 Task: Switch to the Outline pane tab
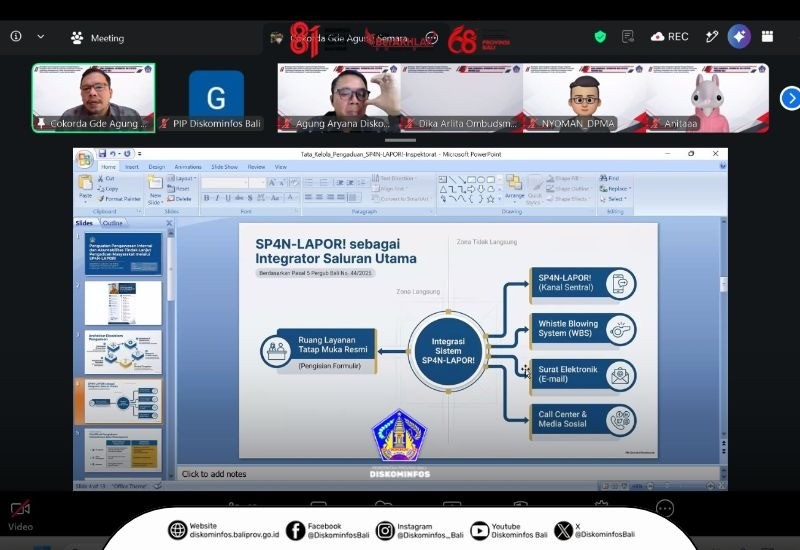click(112, 223)
